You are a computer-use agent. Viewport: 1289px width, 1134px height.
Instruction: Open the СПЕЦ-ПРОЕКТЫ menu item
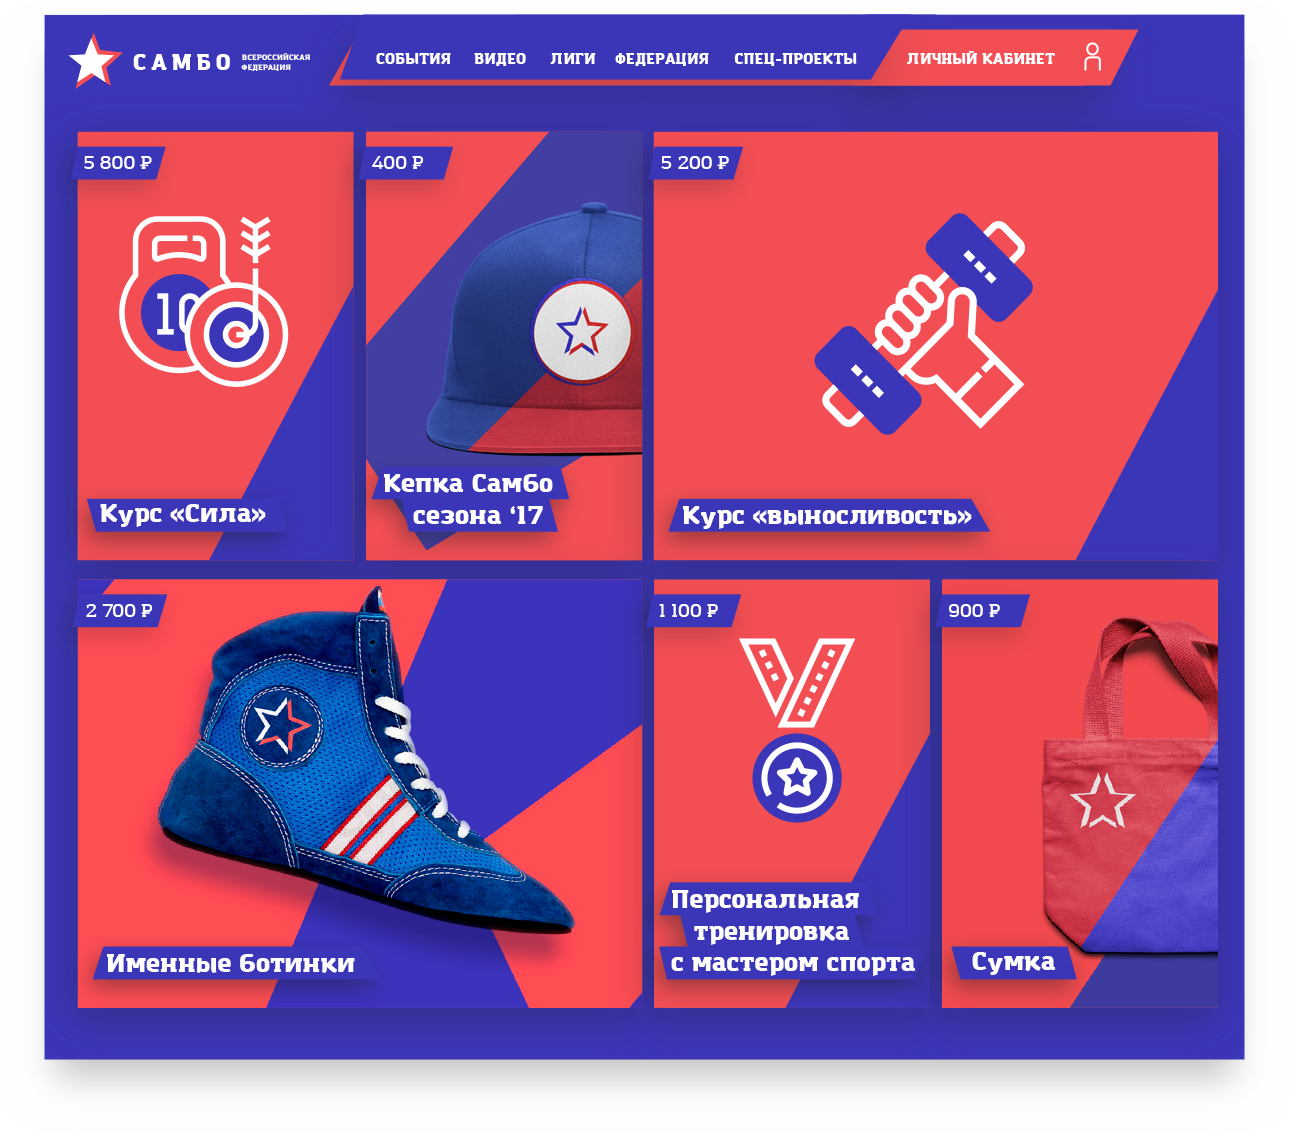pyautogui.click(x=795, y=59)
